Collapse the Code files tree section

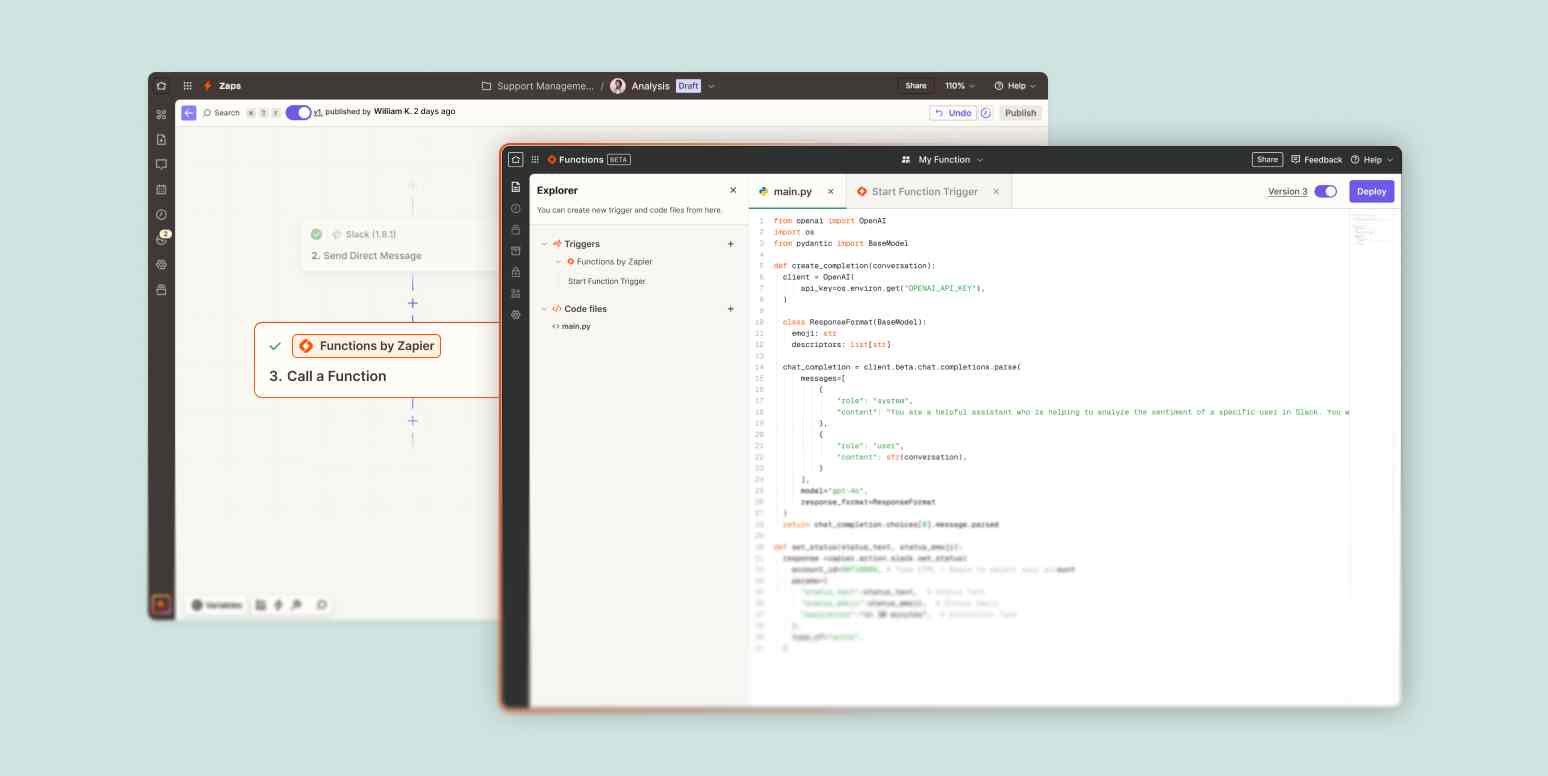pyautogui.click(x=545, y=309)
